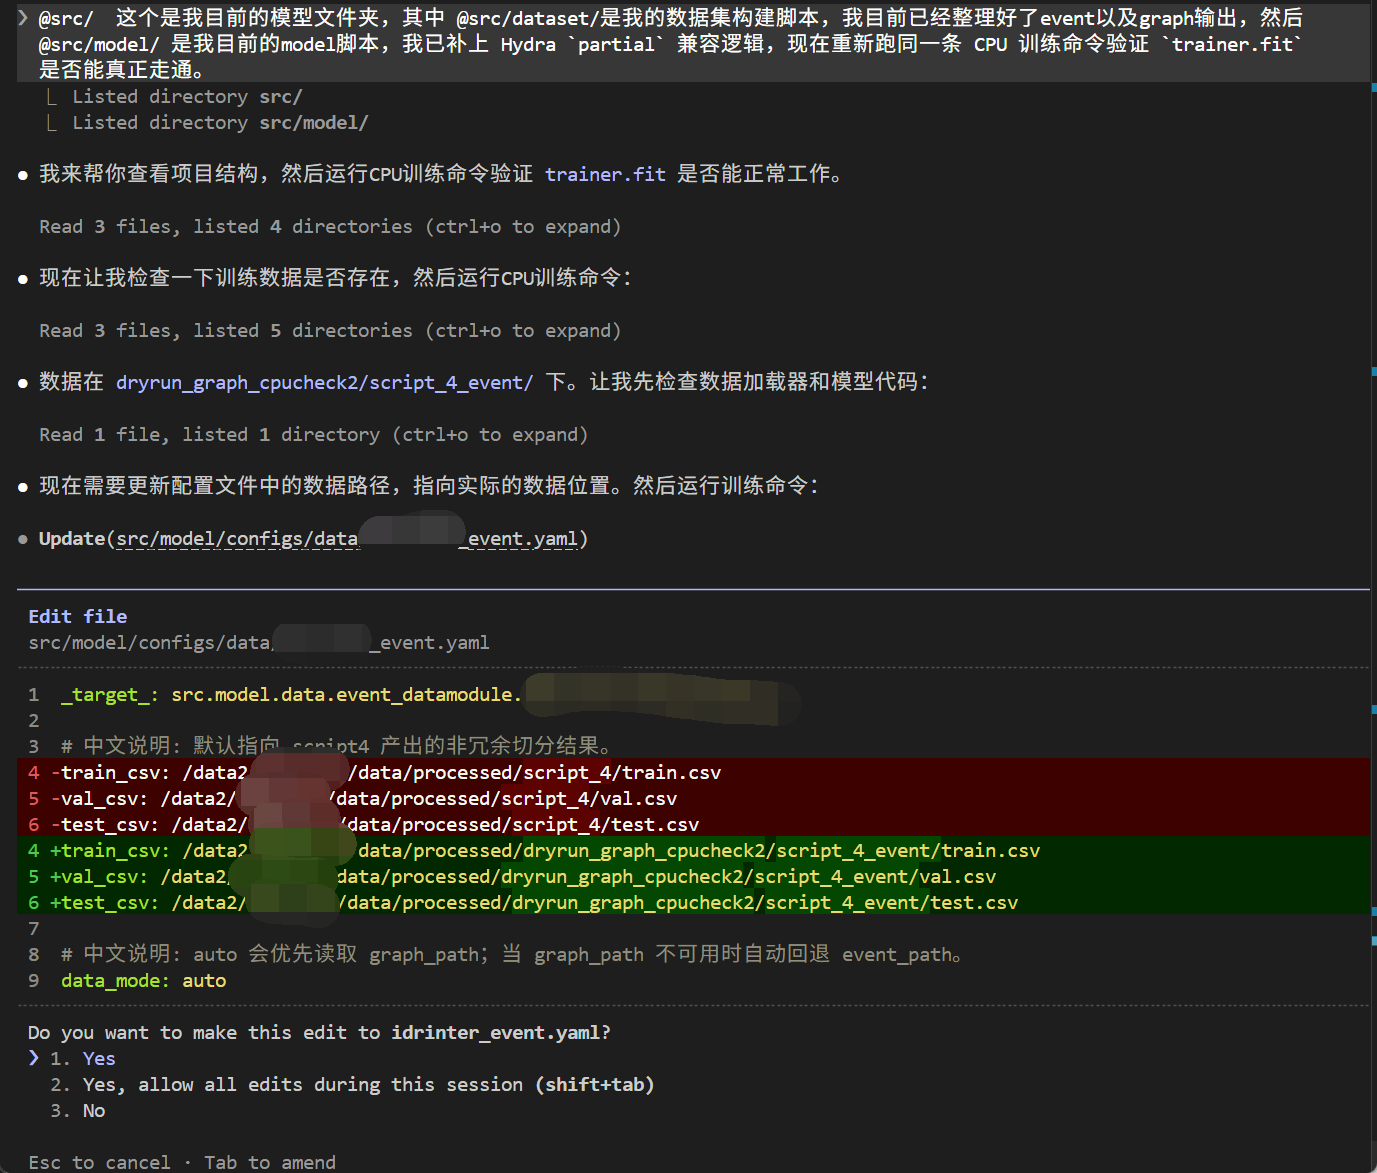Click removed line '-train_csv' in the diff
Screen dimensions: 1377x1173
click(694, 772)
